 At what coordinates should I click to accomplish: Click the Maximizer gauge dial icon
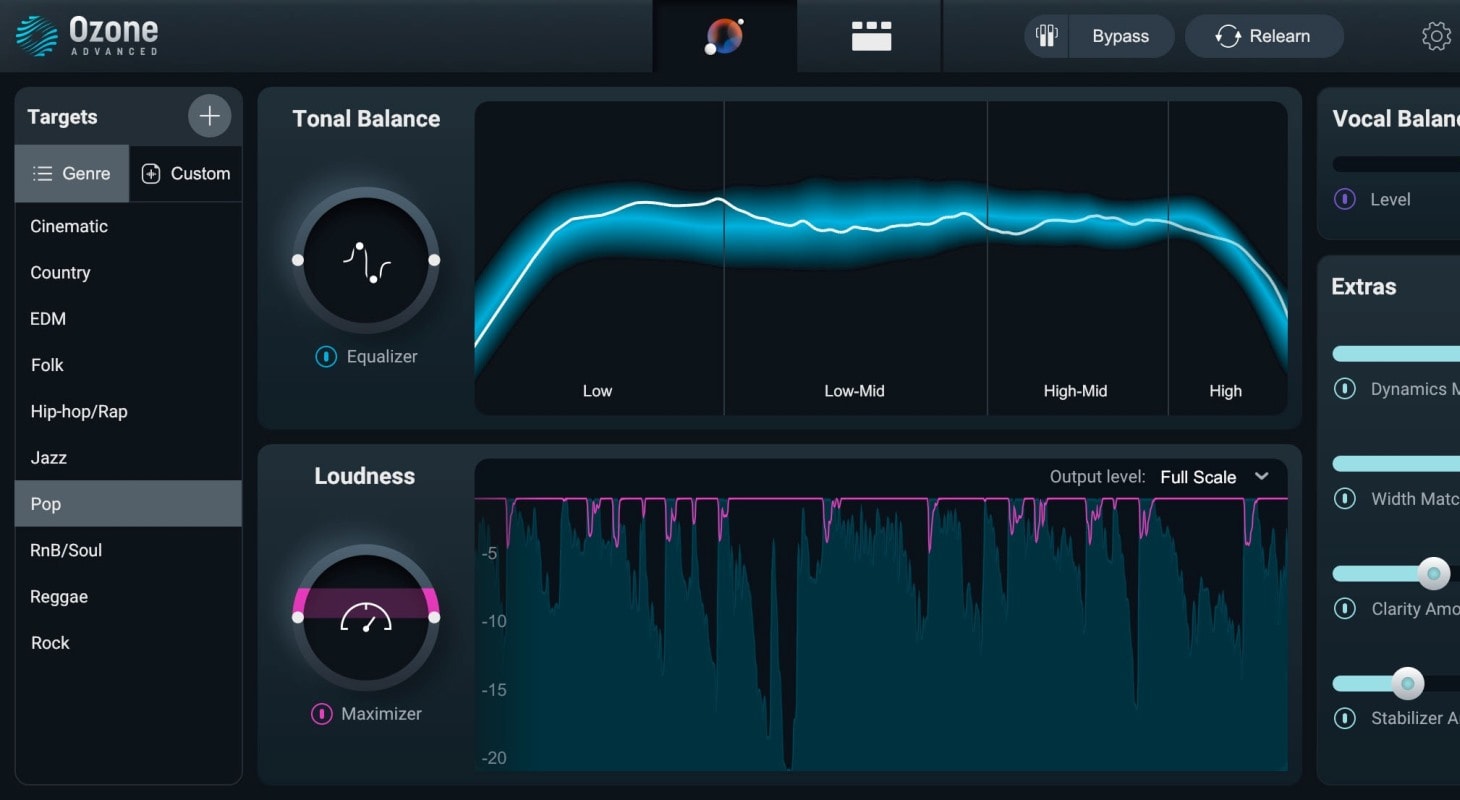coord(366,618)
